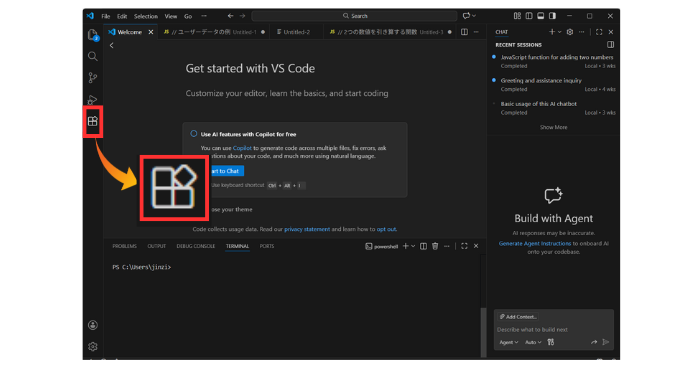
Task: Maximize the terminal panel
Action: pos(464,246)
